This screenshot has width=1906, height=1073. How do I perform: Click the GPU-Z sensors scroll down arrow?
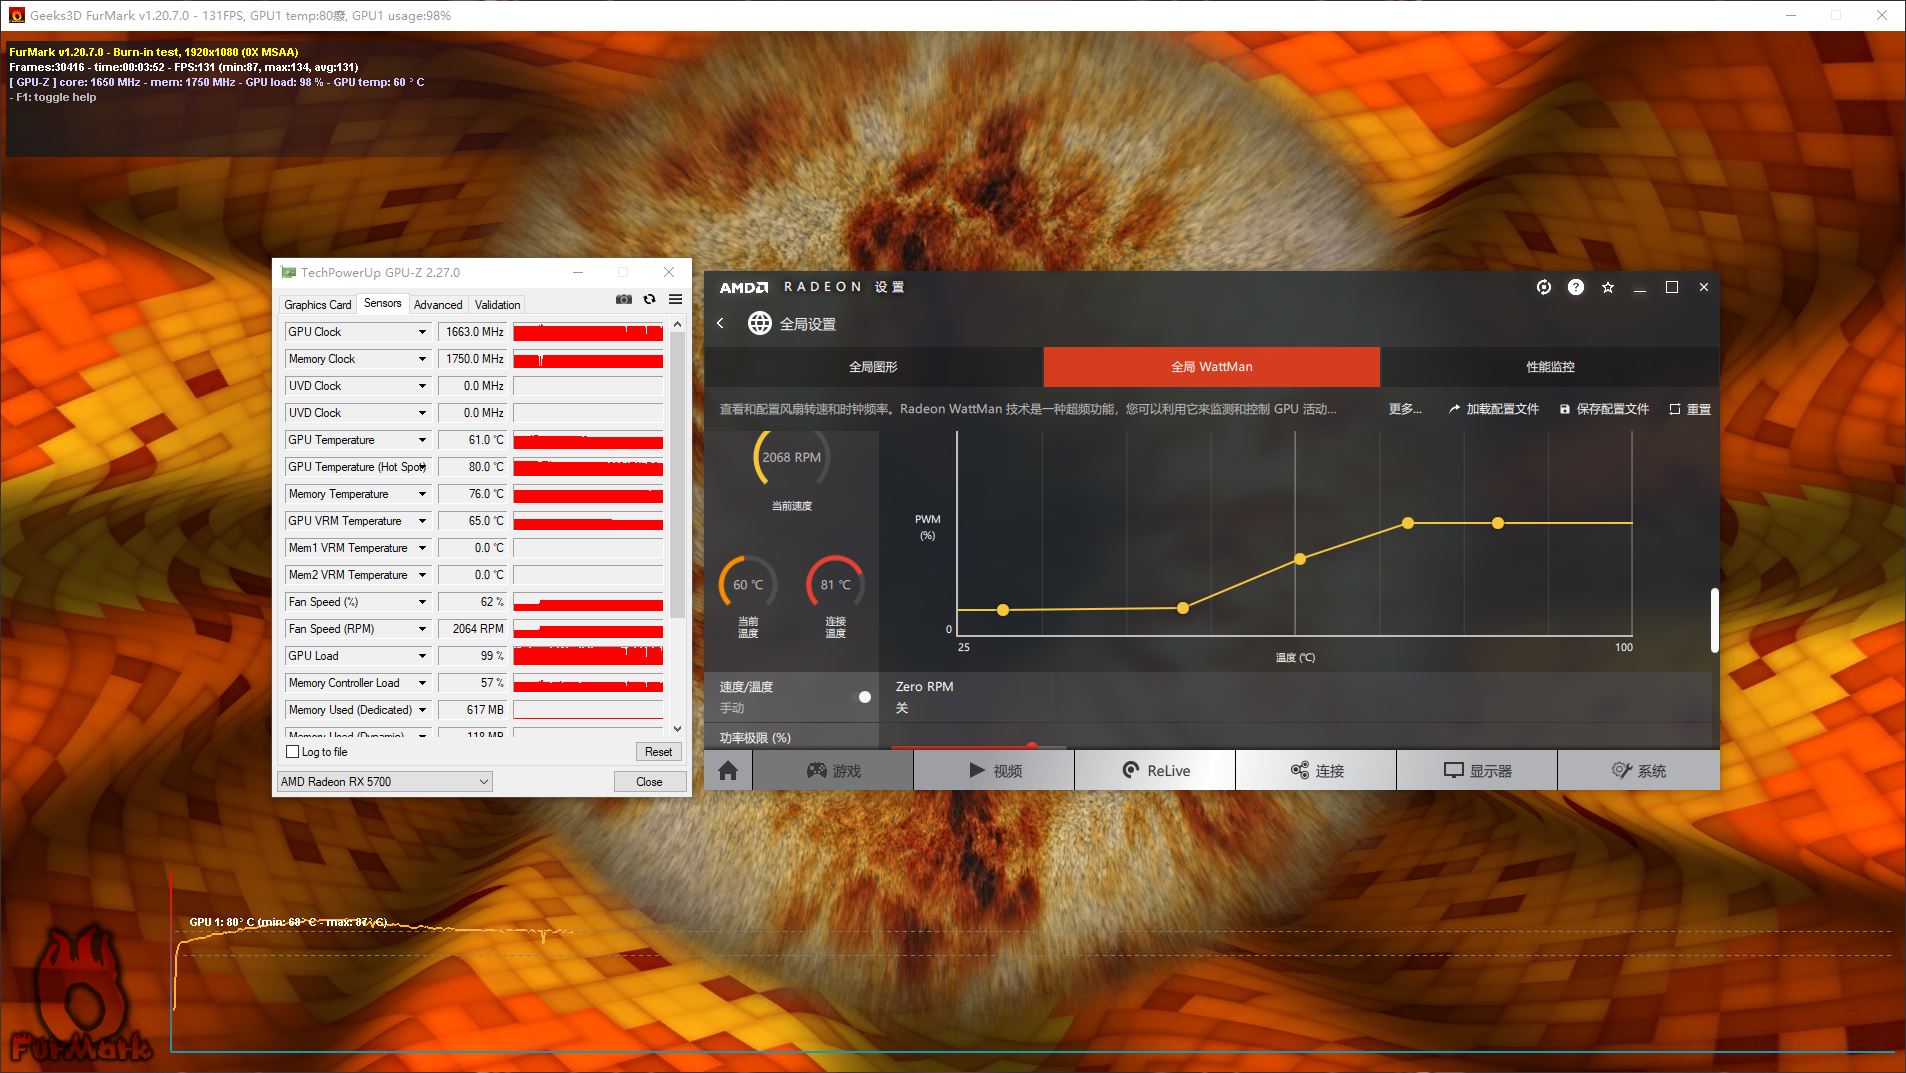[677, 729]
